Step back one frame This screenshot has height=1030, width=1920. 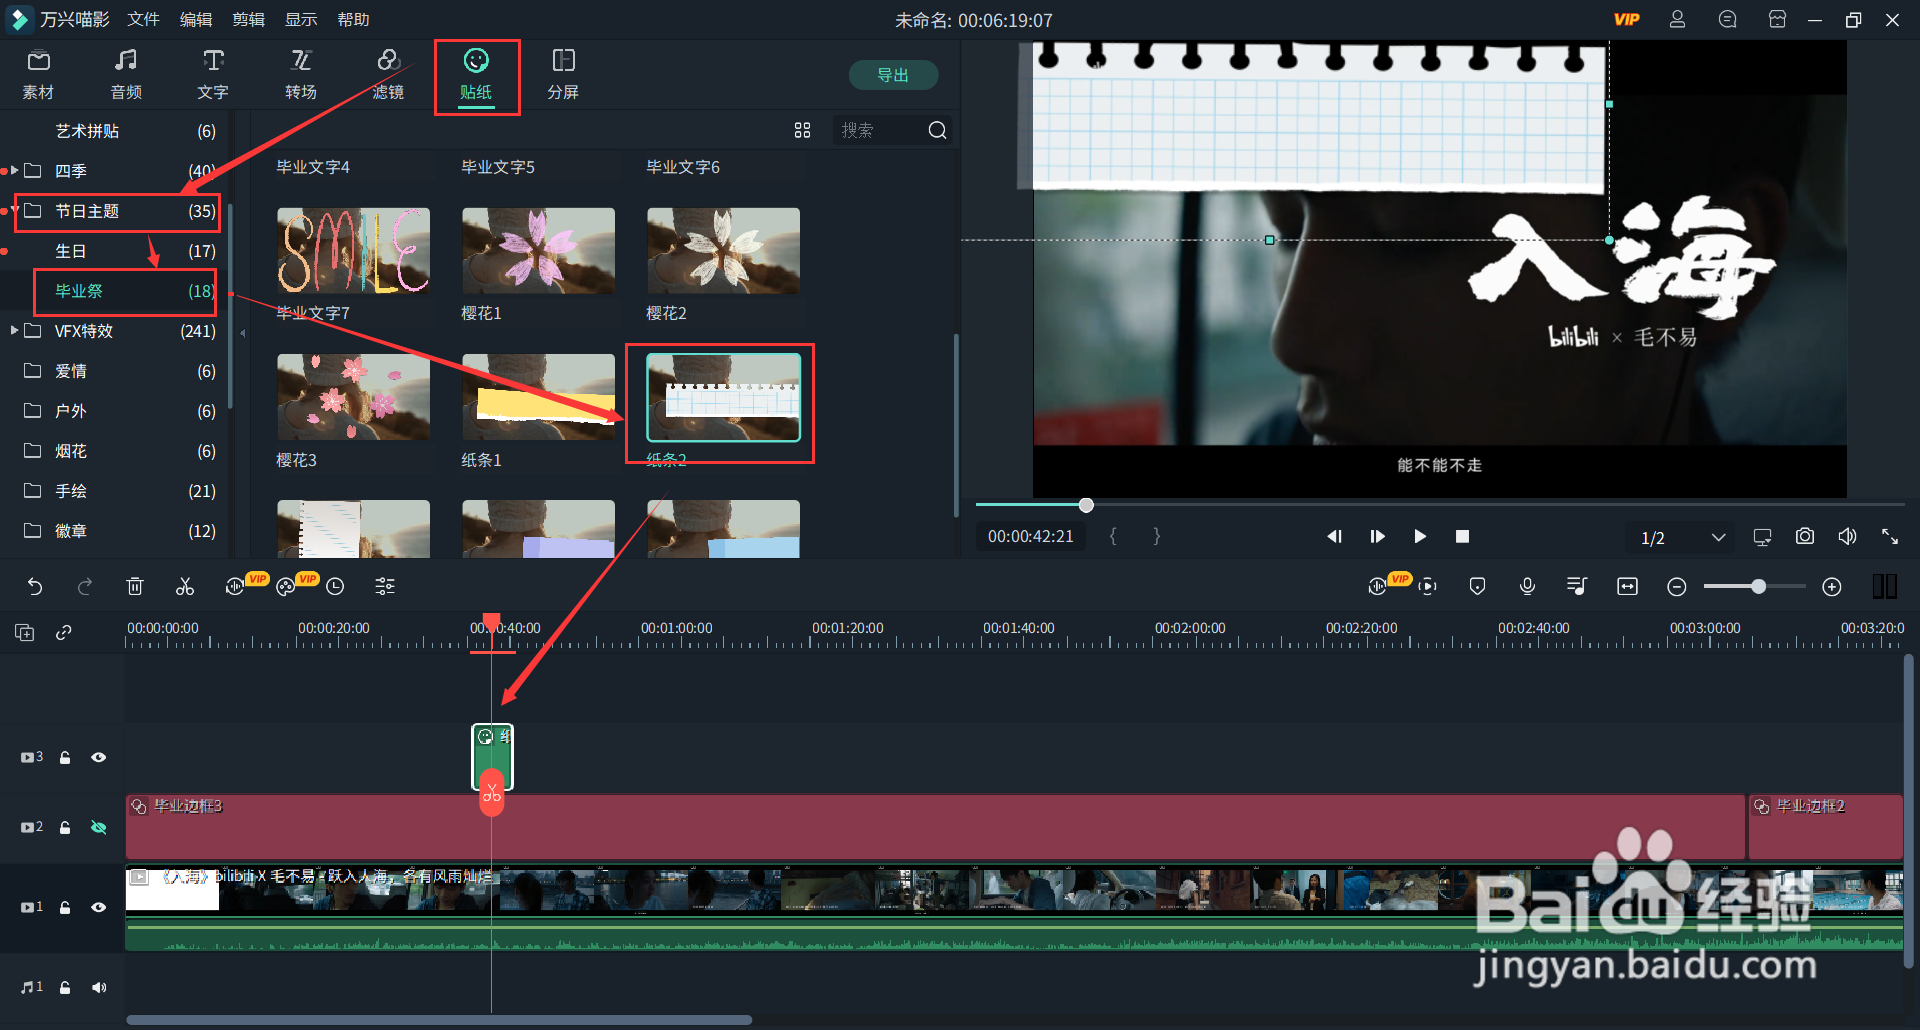coord(1334,537)
